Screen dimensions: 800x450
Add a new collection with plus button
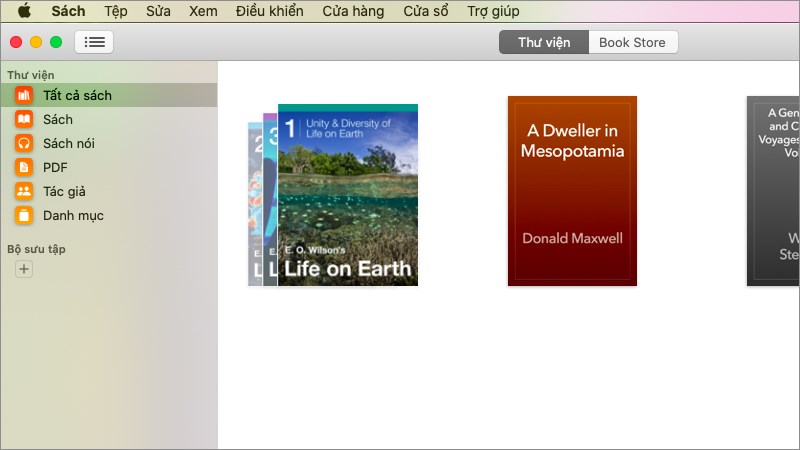[24, 269]
